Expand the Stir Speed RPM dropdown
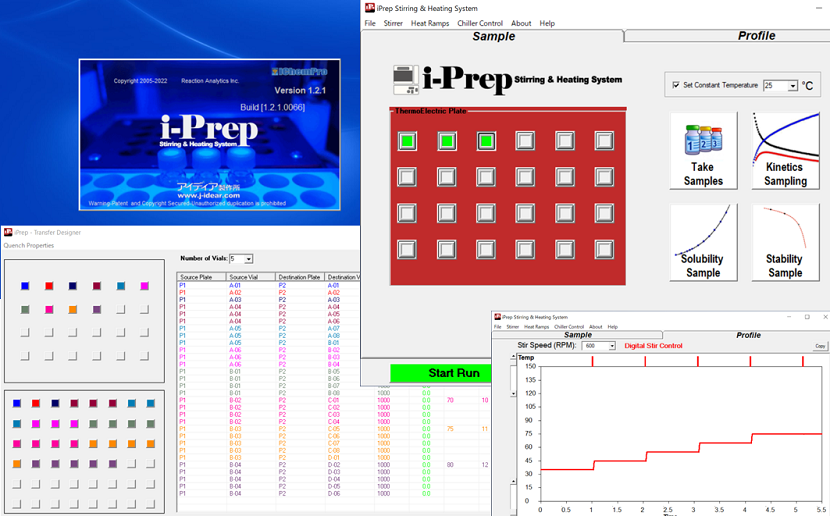830x516 pixels. [611, 346]
